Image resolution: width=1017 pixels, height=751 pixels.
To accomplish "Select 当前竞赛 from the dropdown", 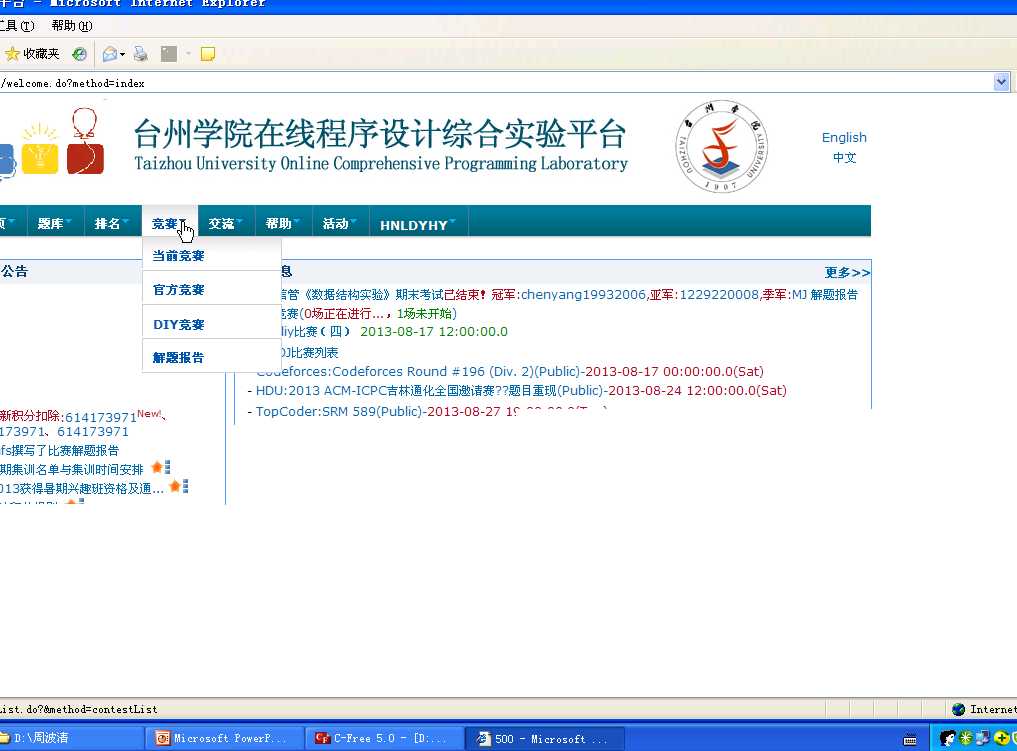I will pyautogui.click(x=211, y=256).
